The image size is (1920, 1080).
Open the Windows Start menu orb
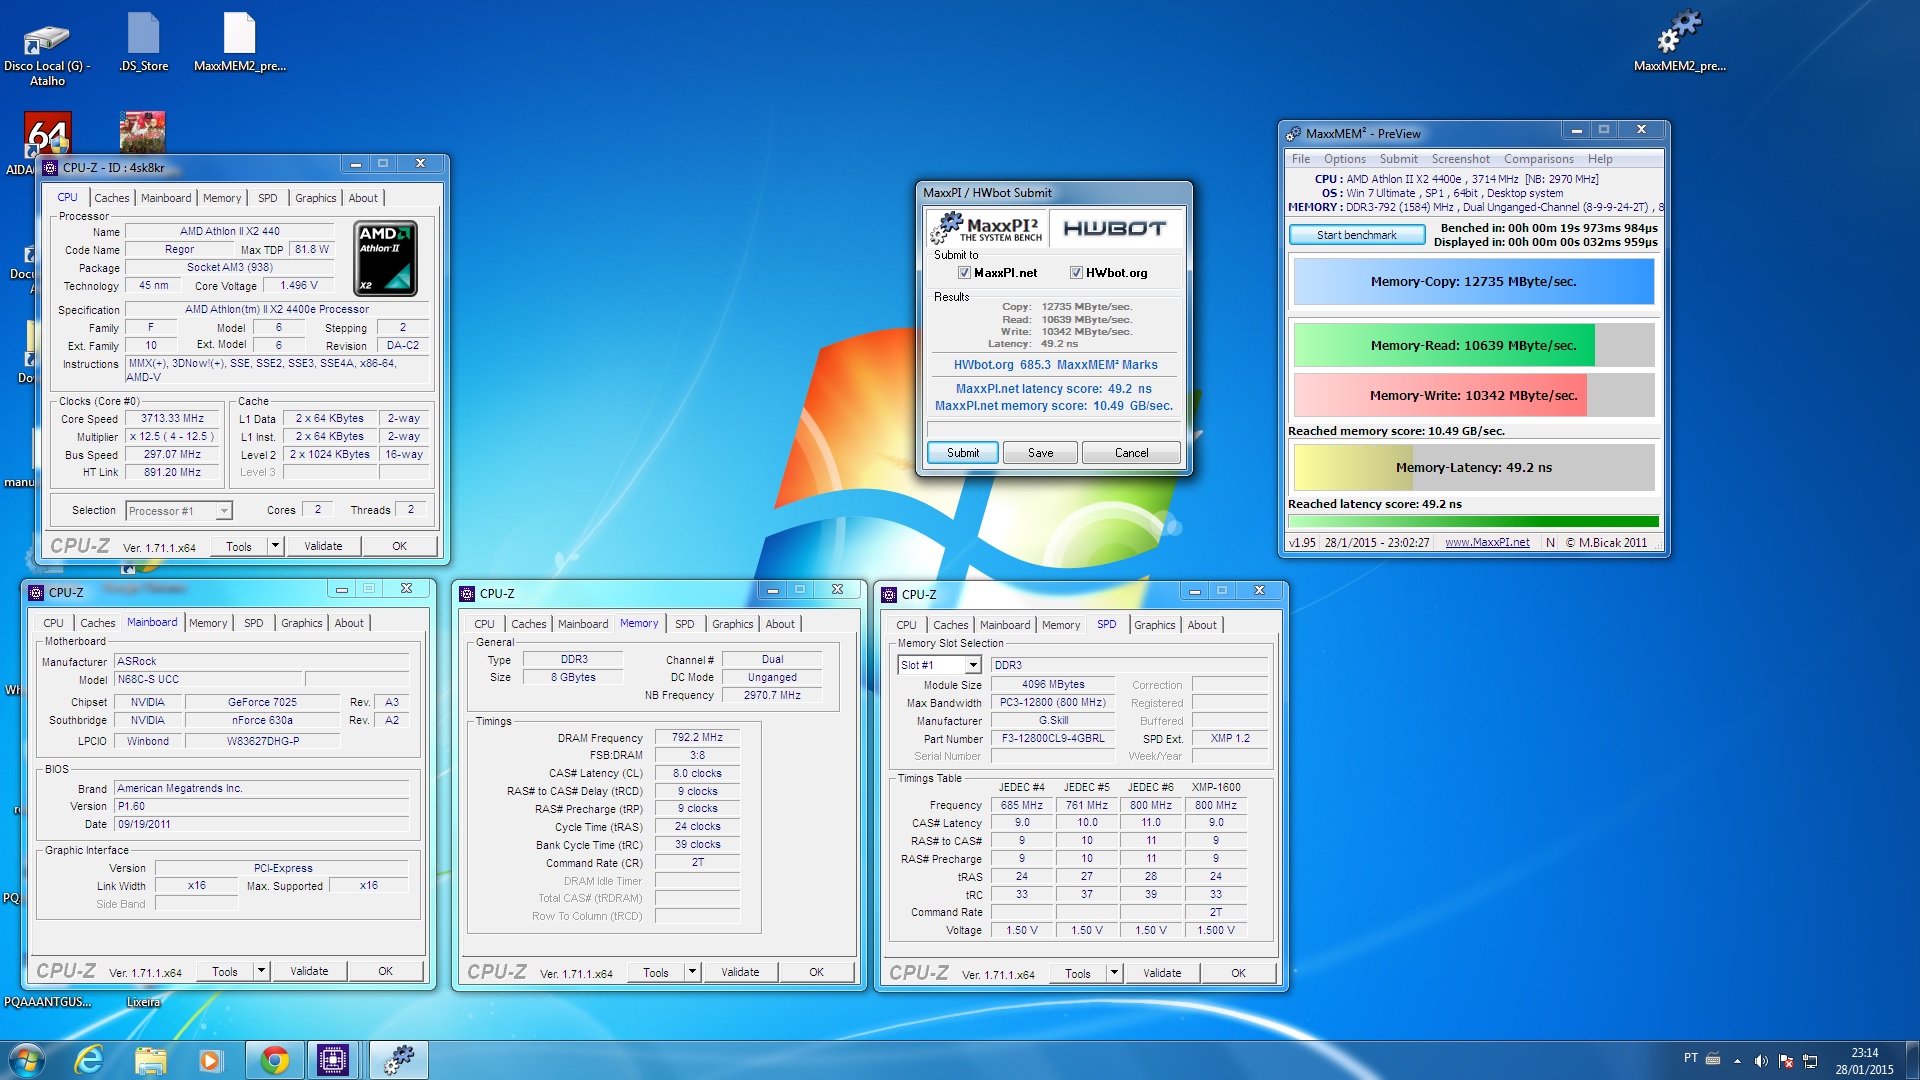coord(27,1060)
